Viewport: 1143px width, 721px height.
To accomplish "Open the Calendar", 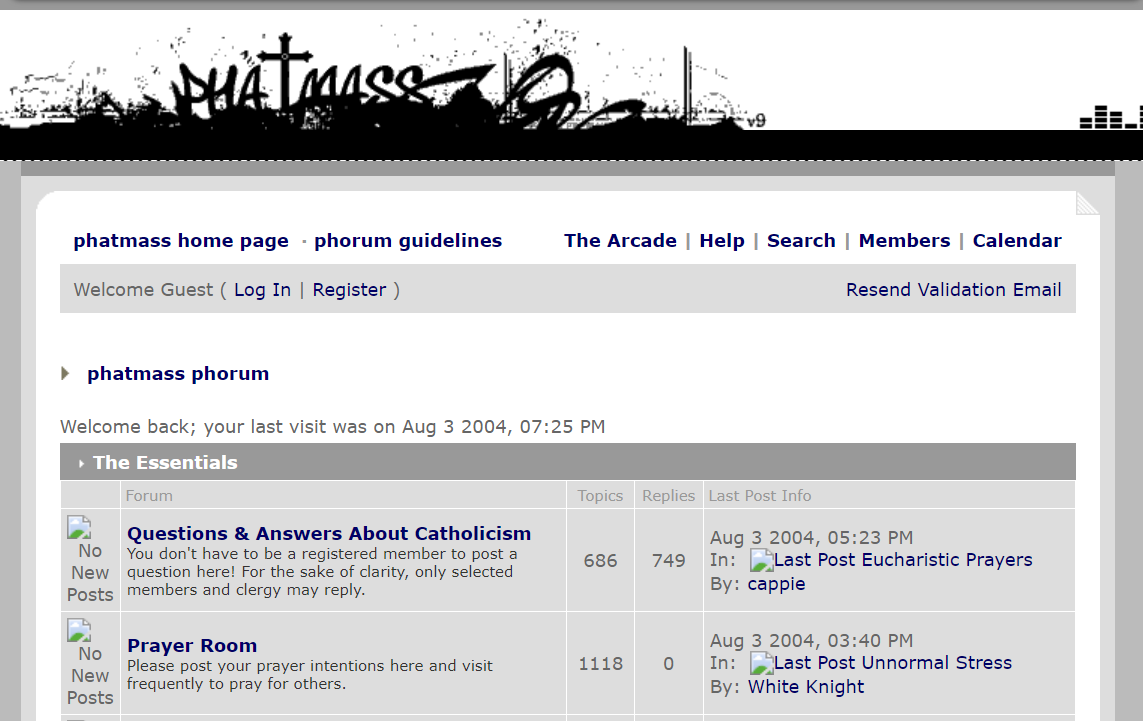I will (1017, 241).
